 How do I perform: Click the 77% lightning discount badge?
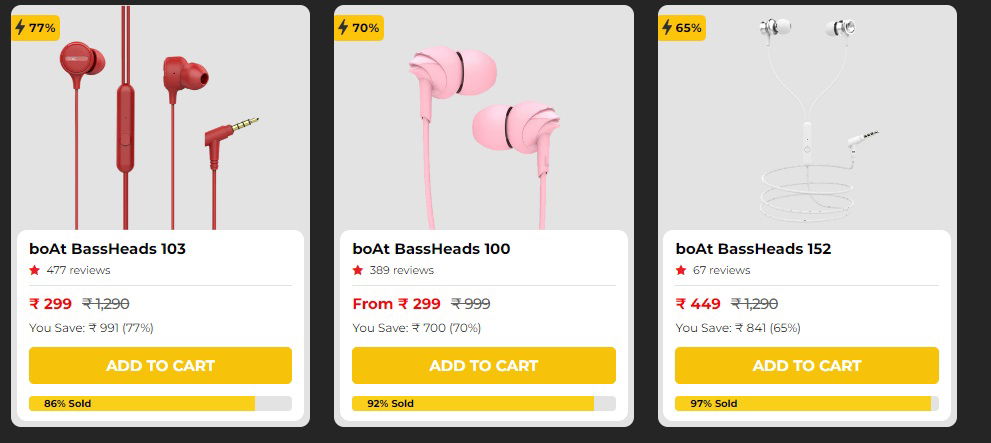[34, 28]
